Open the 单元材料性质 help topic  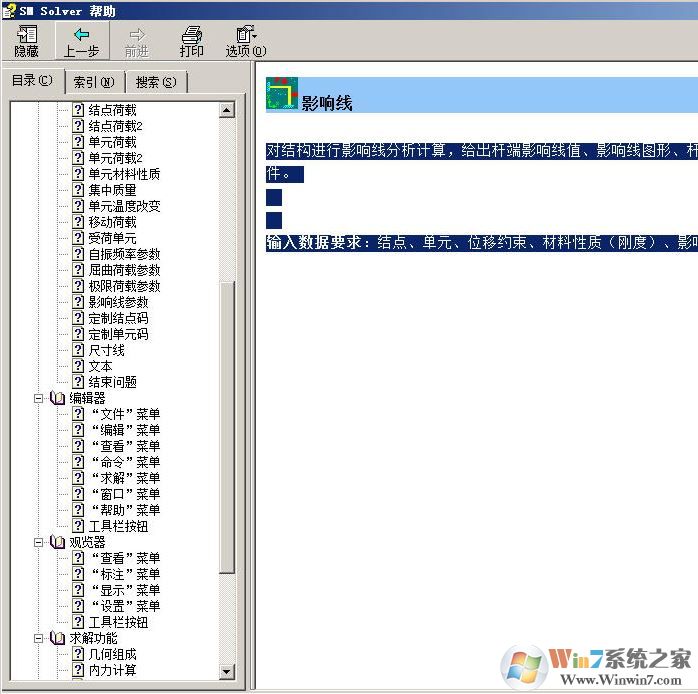(x=124, y=174)
